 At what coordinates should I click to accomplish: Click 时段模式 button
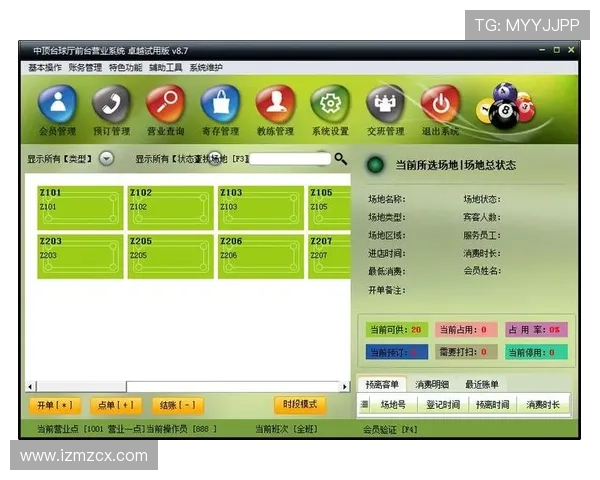click(300, 404)
